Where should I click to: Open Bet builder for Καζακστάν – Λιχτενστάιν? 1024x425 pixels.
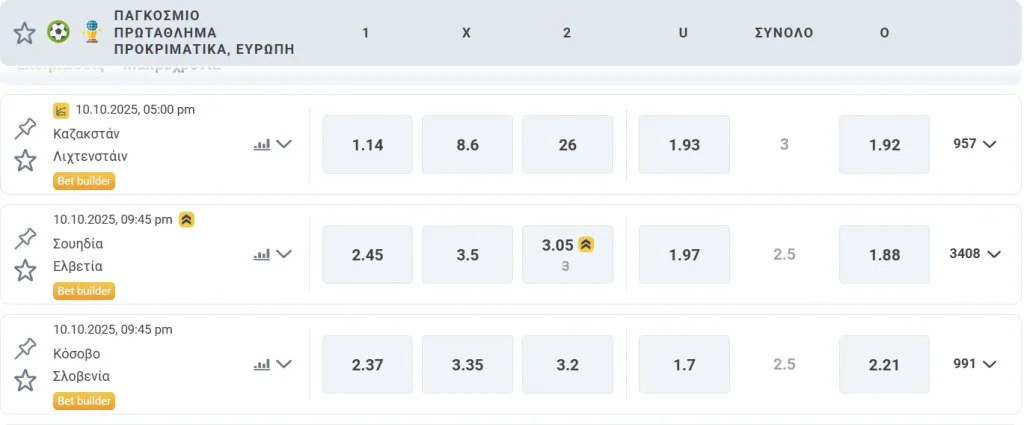coord(84,181)
